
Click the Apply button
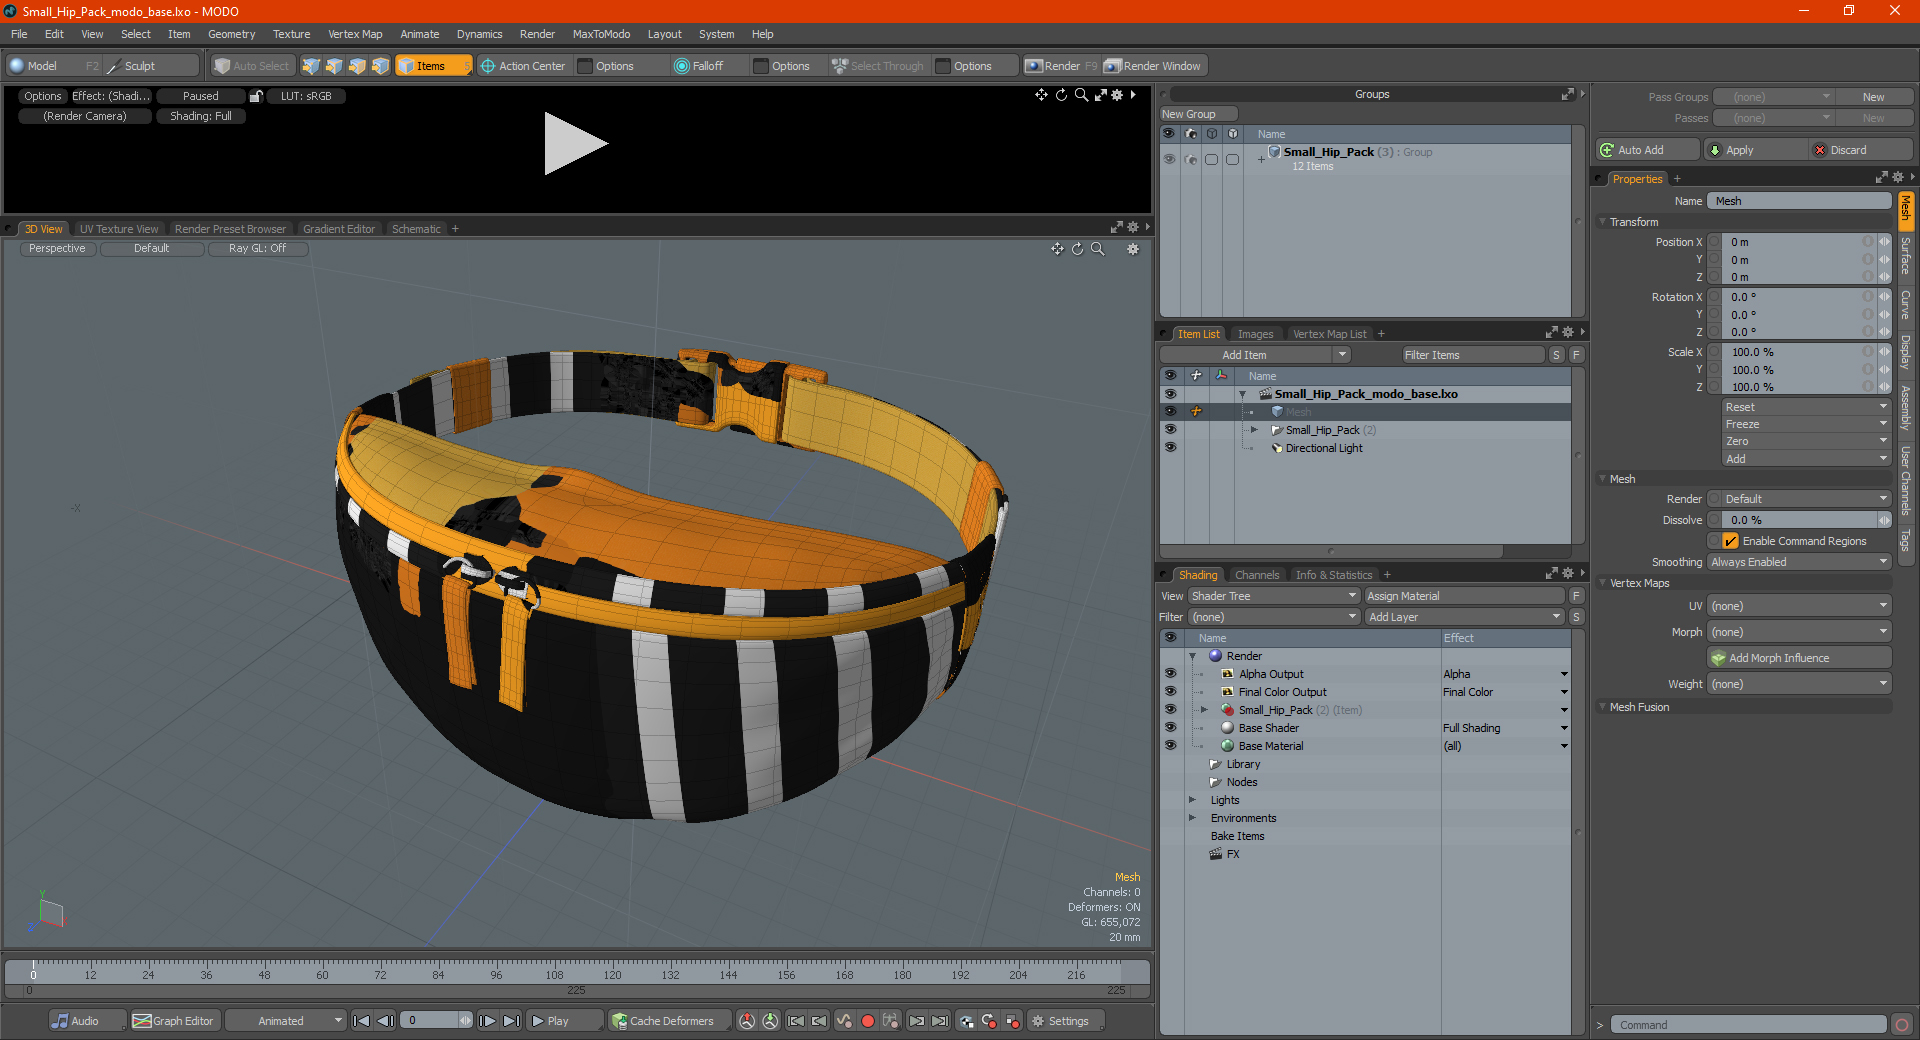(x=1755, y=150)
